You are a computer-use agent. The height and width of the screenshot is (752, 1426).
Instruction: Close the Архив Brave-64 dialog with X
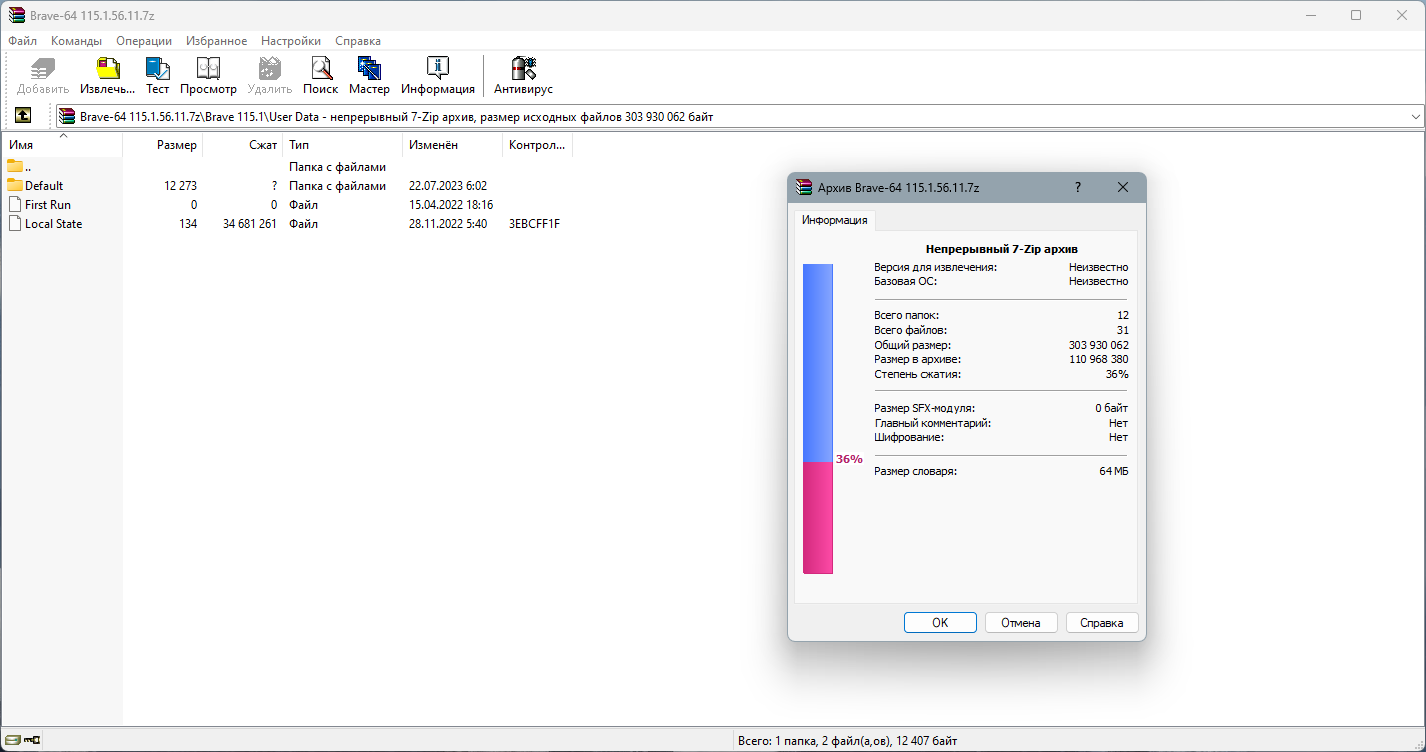coord(1122,187)
